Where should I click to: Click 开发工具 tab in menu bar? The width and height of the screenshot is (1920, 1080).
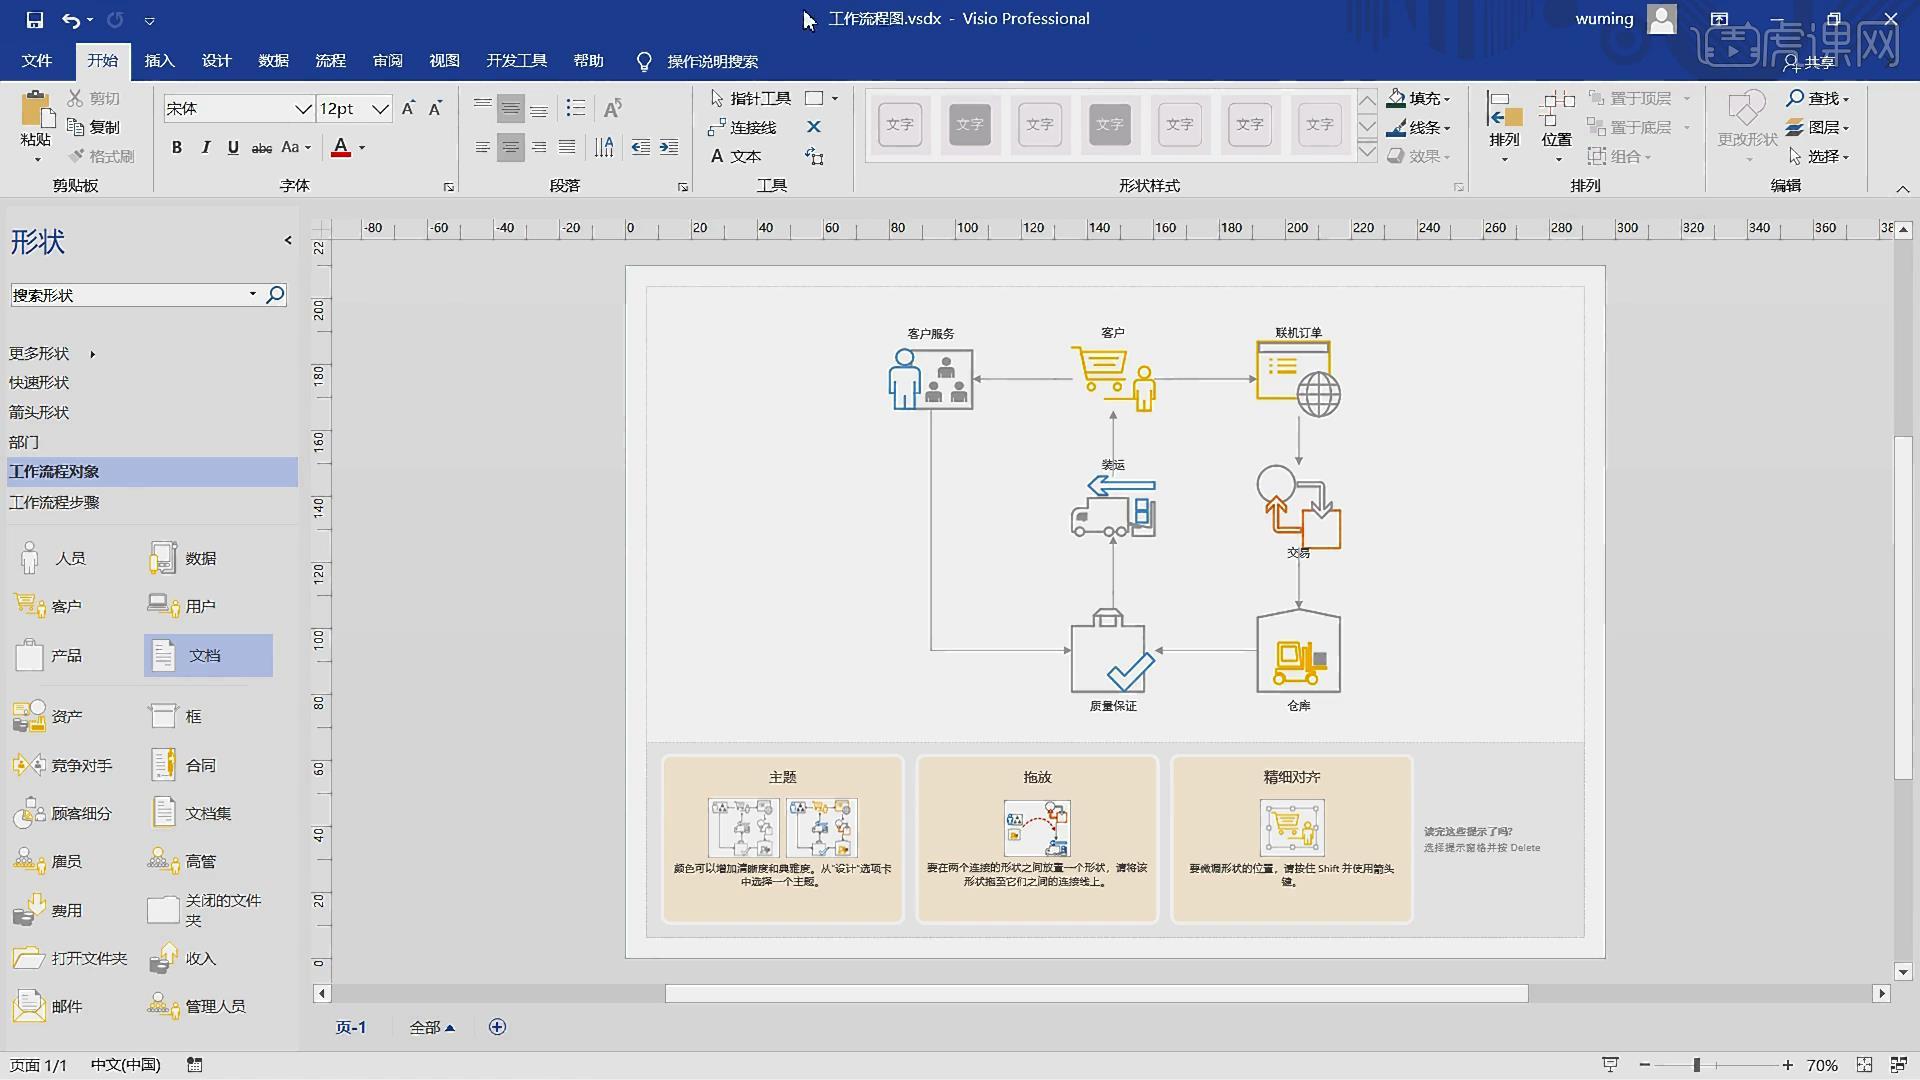click(514, 61)
